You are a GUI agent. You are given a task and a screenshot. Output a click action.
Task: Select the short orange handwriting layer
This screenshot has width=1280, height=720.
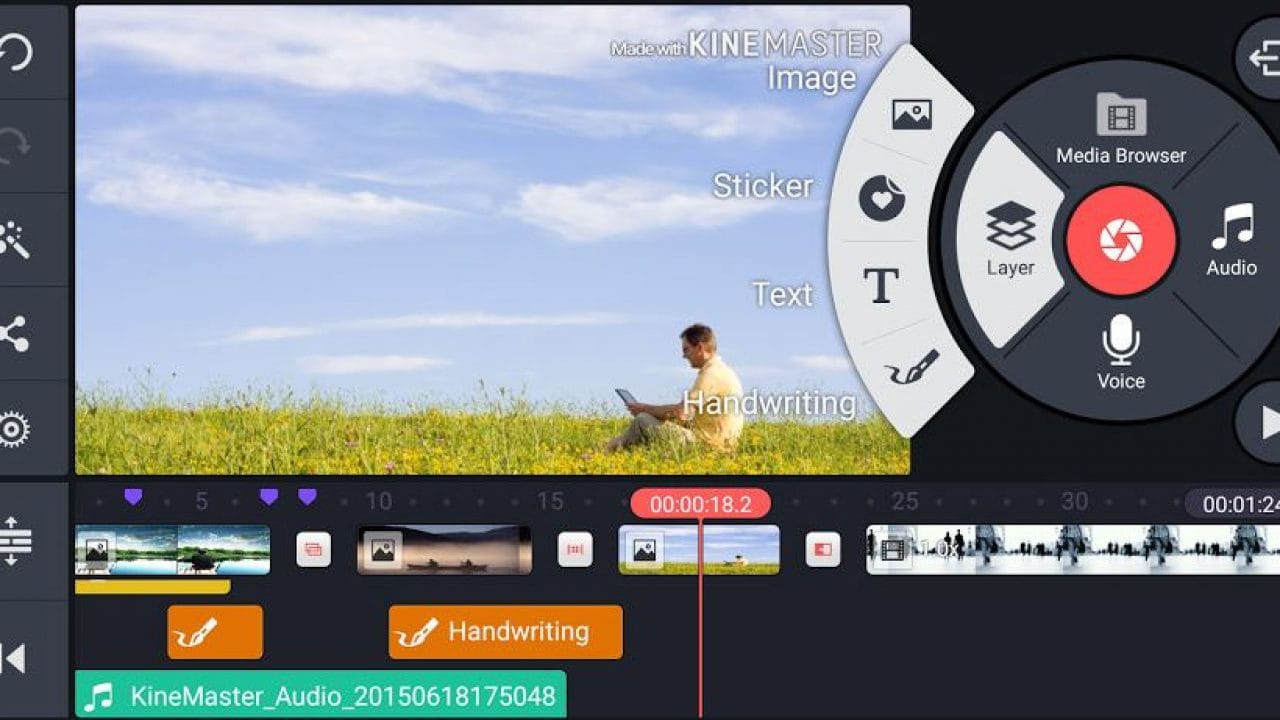tap(215, 632)
